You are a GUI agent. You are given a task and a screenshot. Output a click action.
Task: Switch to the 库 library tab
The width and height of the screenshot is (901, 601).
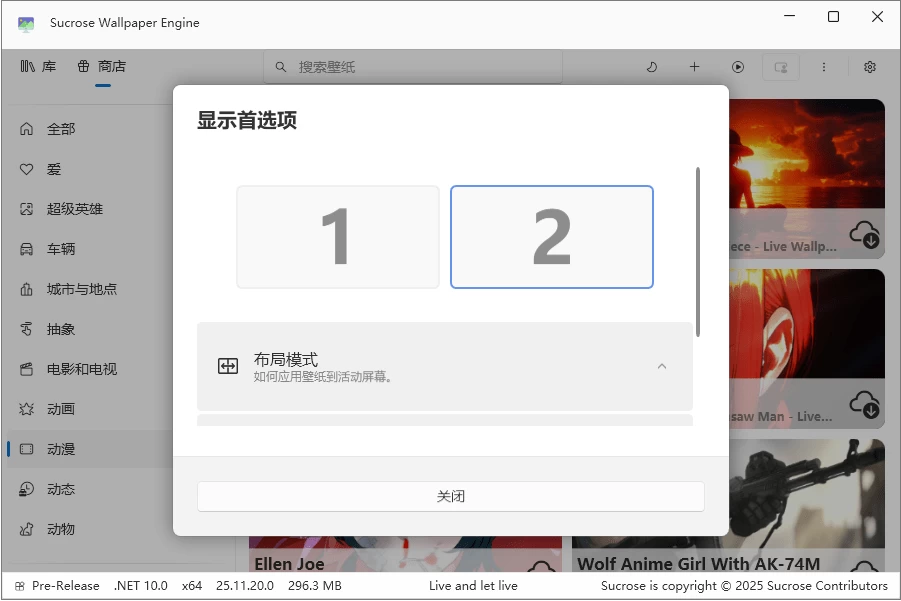40,67
